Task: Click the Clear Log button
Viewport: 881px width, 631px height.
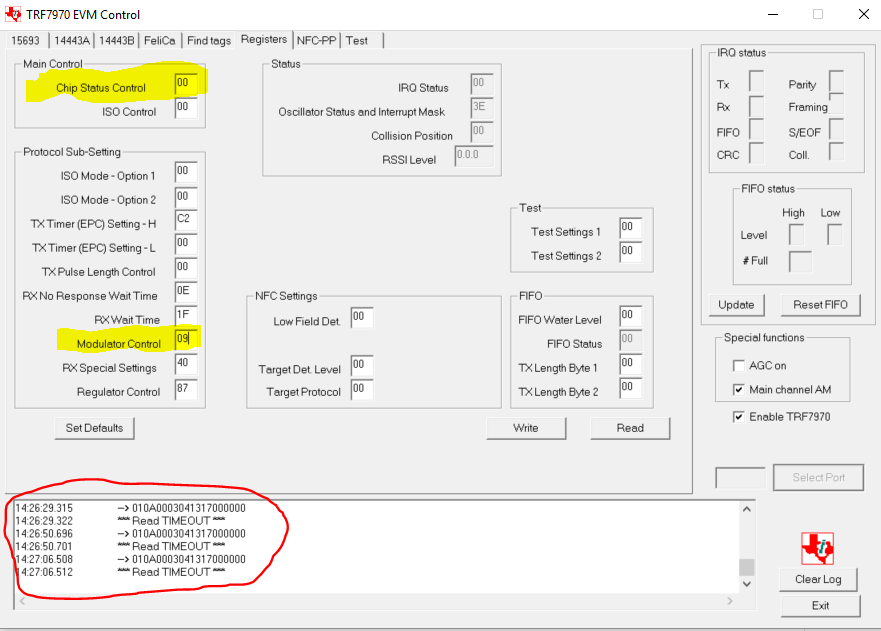Action: tap(818, 579)
